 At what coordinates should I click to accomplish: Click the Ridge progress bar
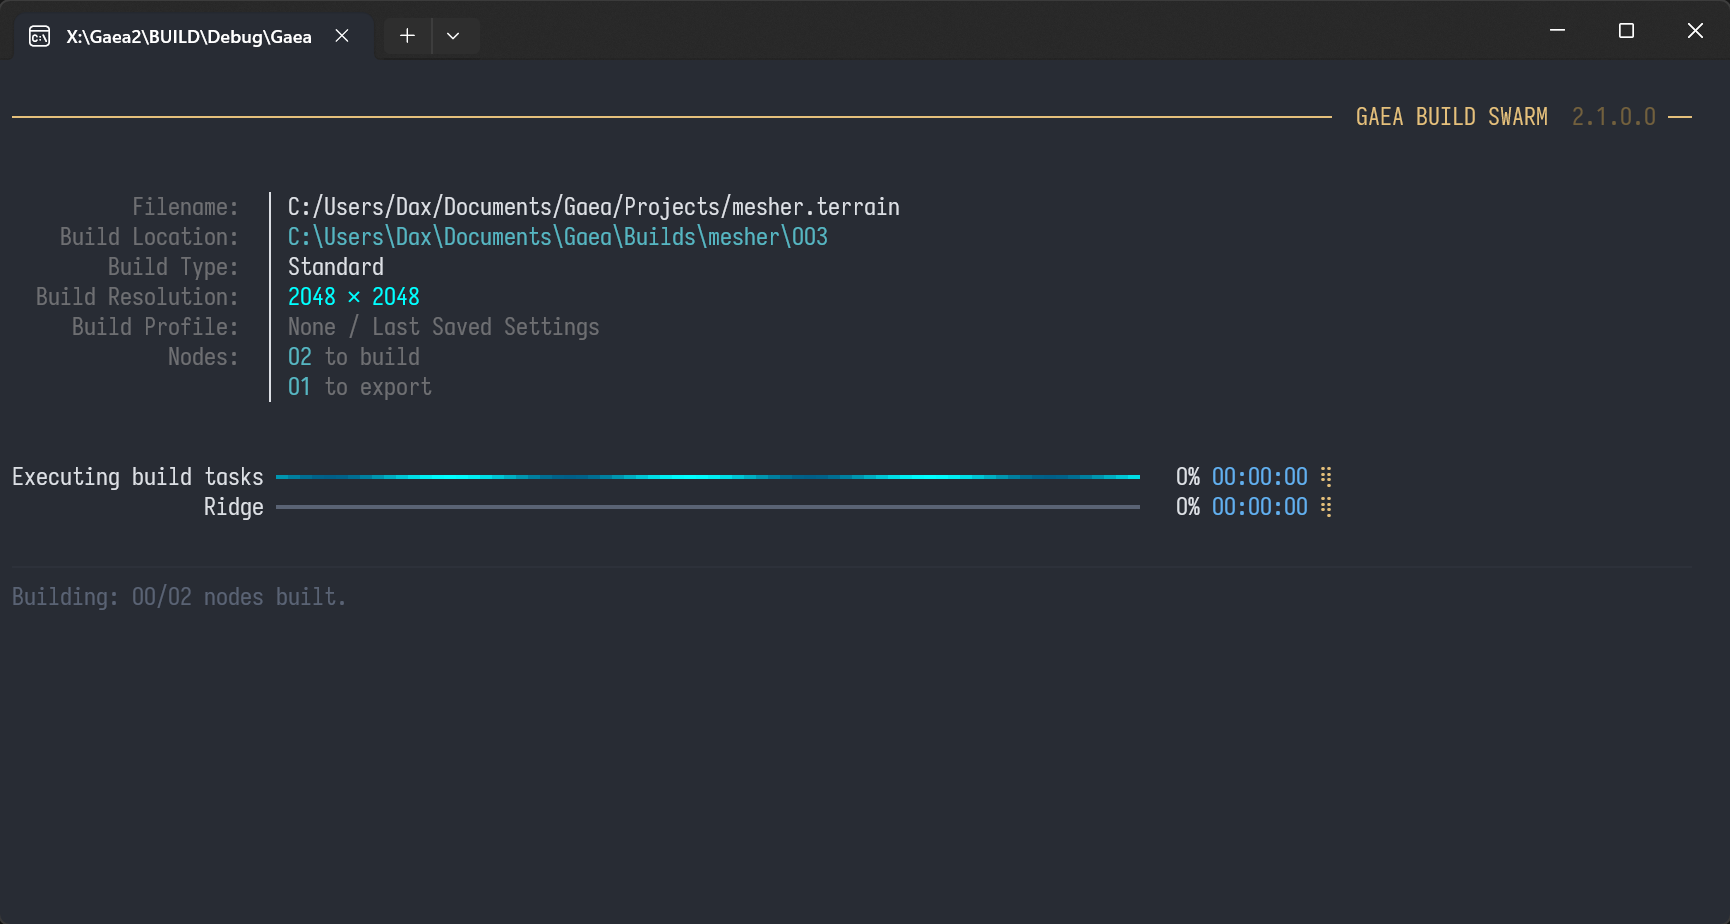pos(707,508)
